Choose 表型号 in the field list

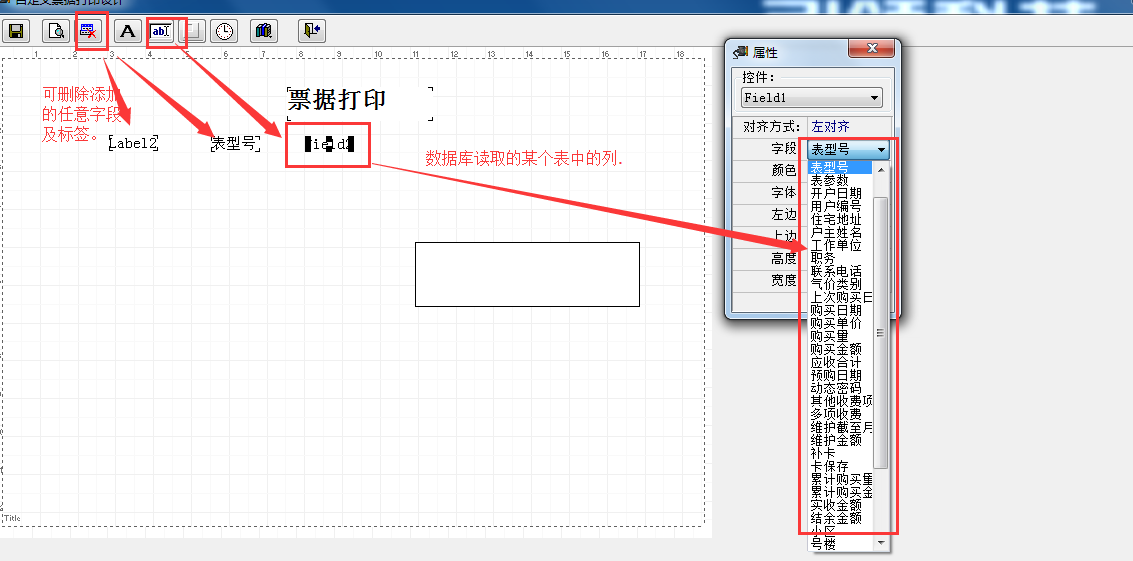pyautogui.click(x=840, y=168)
